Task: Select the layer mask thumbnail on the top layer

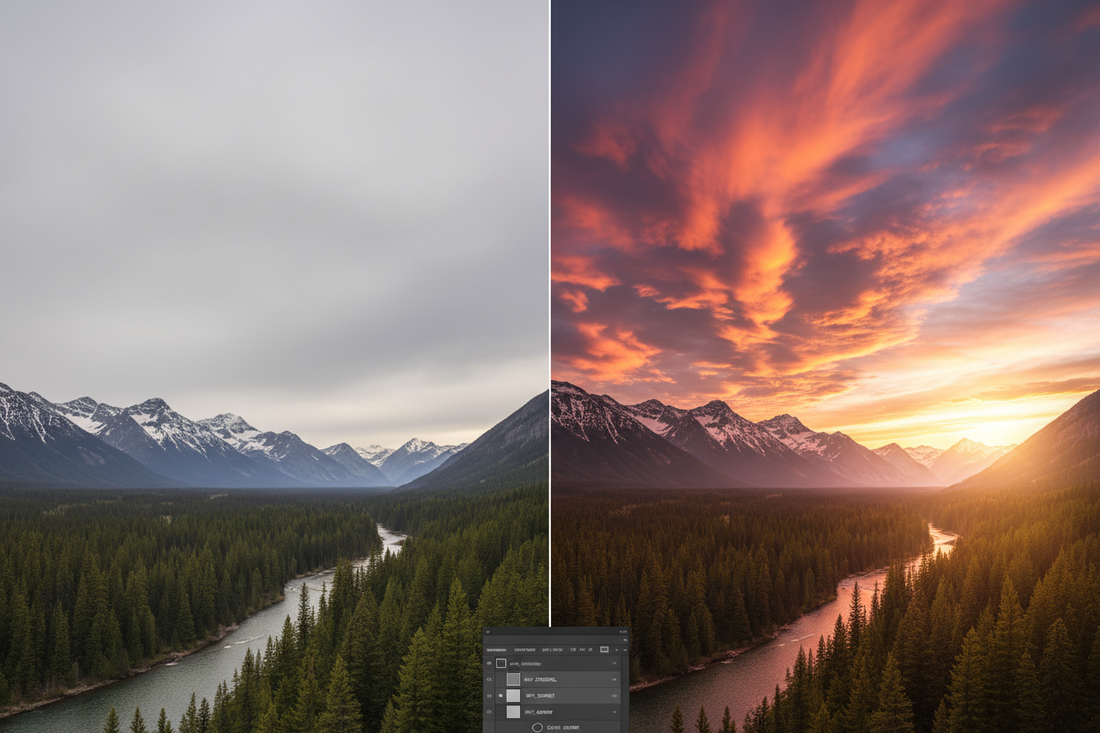Action: point(501,663)
